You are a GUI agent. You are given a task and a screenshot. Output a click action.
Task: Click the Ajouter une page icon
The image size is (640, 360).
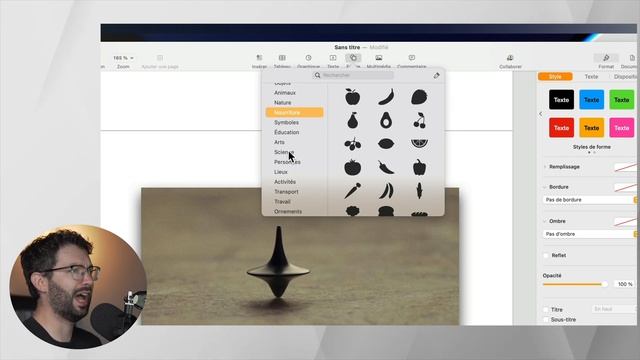(160, 58)
